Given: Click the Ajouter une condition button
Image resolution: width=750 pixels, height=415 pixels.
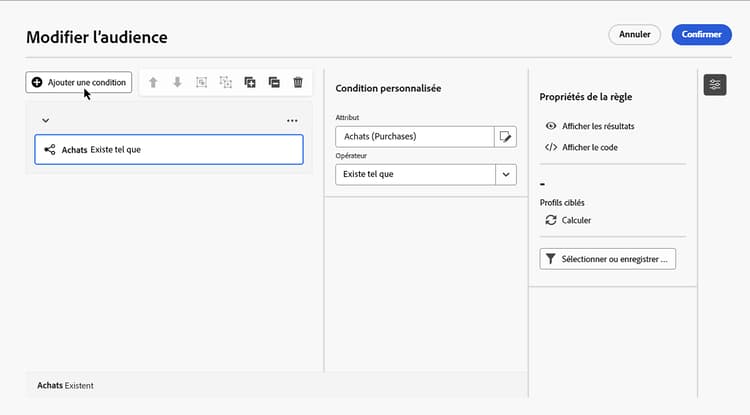Looking at the screenshot, I should coord(79,82).
